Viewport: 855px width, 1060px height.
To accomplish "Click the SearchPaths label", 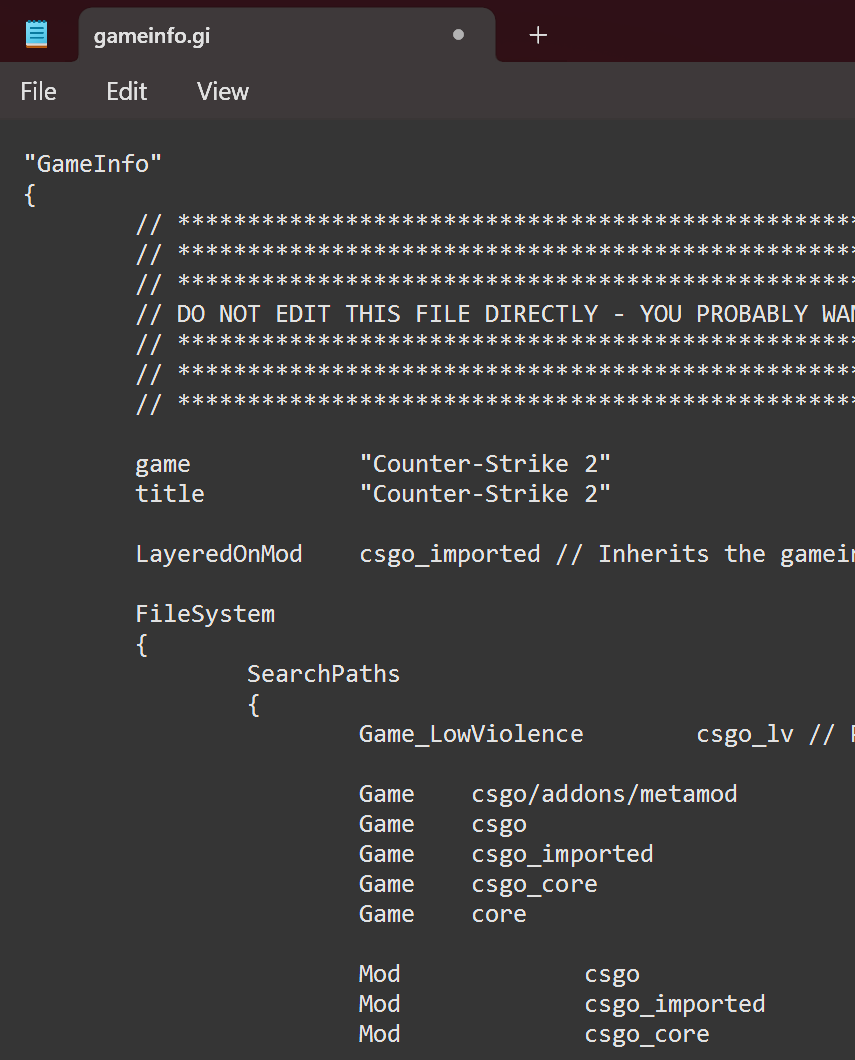I will pos(323,673).
